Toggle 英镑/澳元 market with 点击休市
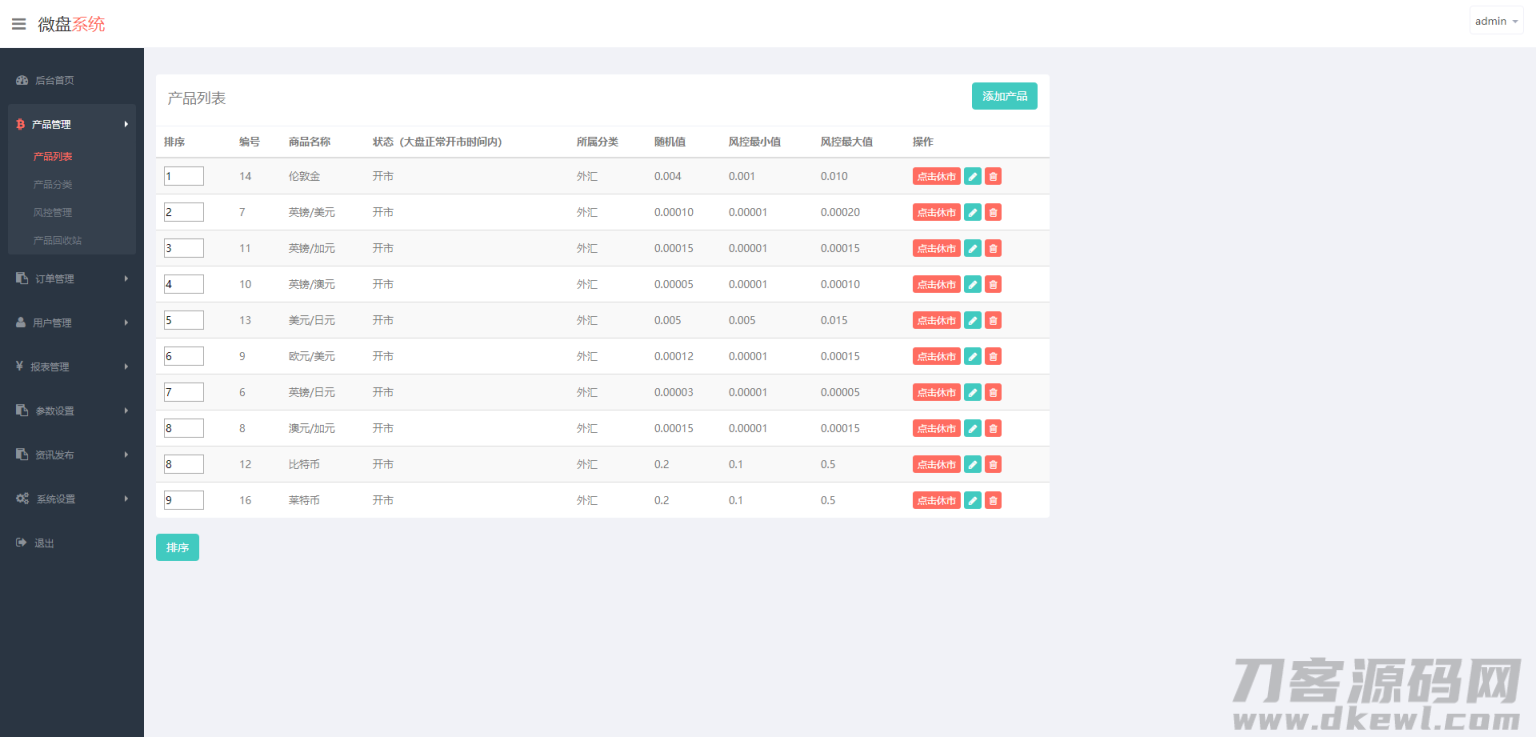Viewport: 1536px width, 737px height. [x=936, y=284]
